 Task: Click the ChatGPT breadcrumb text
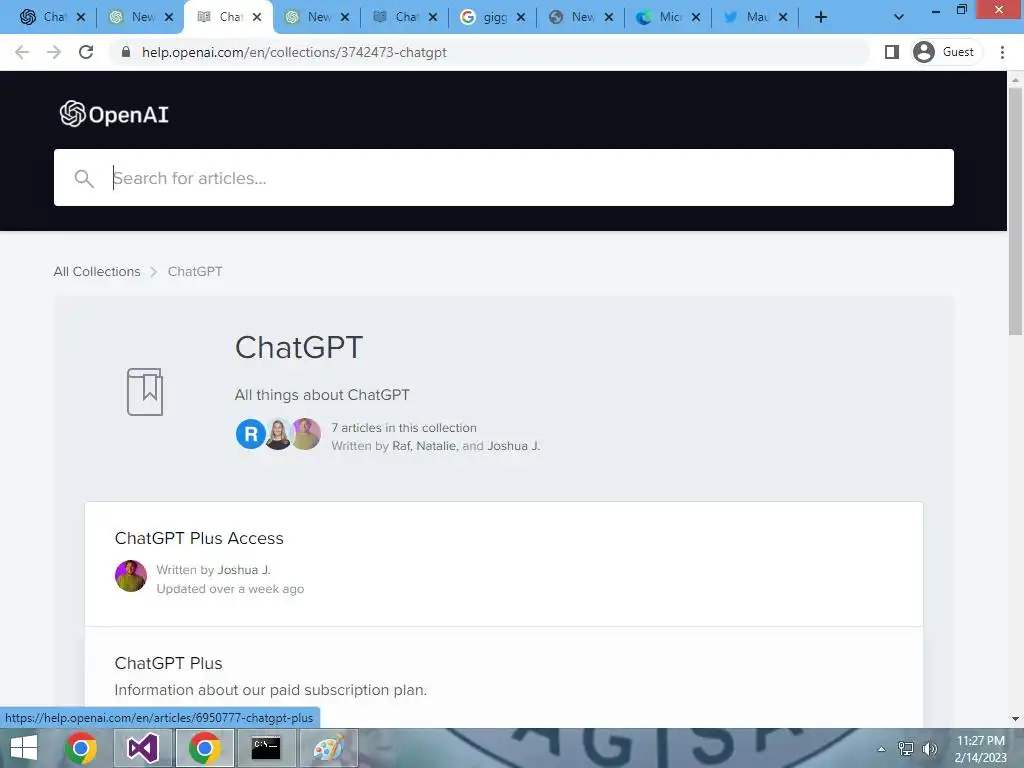point(195,272)
